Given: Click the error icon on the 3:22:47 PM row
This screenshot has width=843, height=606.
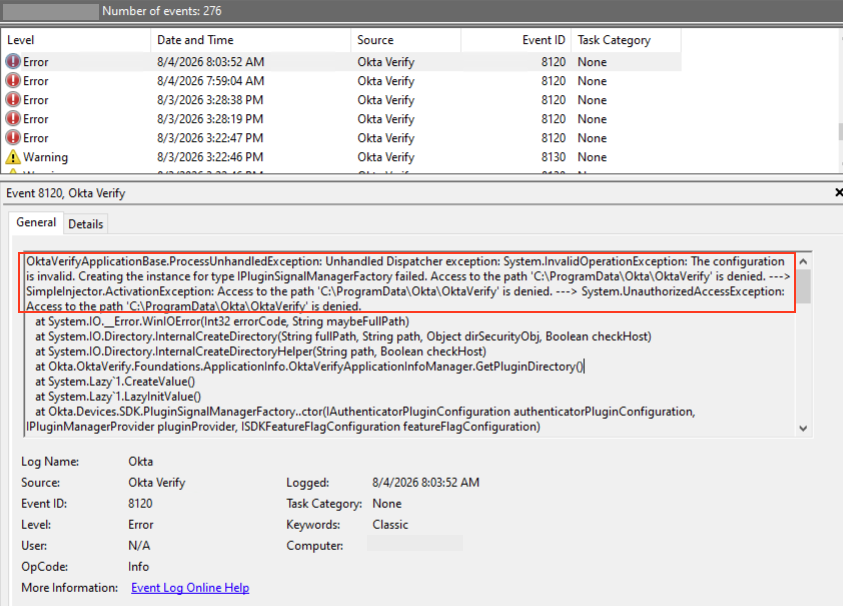Looking at the screenshot, I should coord(13,138).
